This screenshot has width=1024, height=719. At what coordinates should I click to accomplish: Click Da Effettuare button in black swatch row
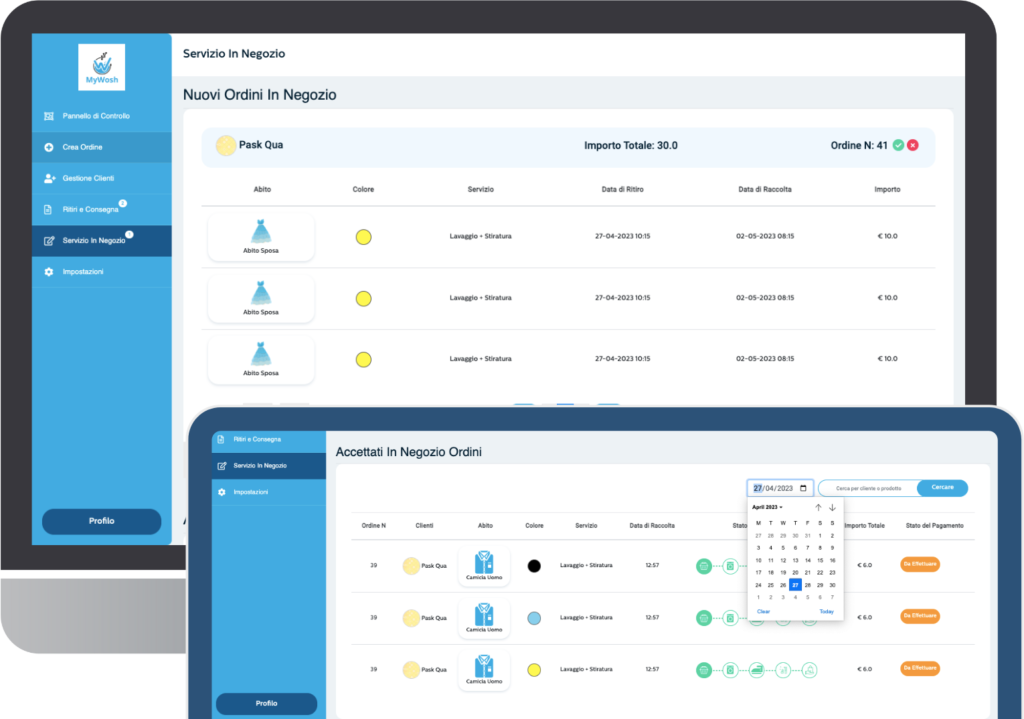tap(920, 564)
